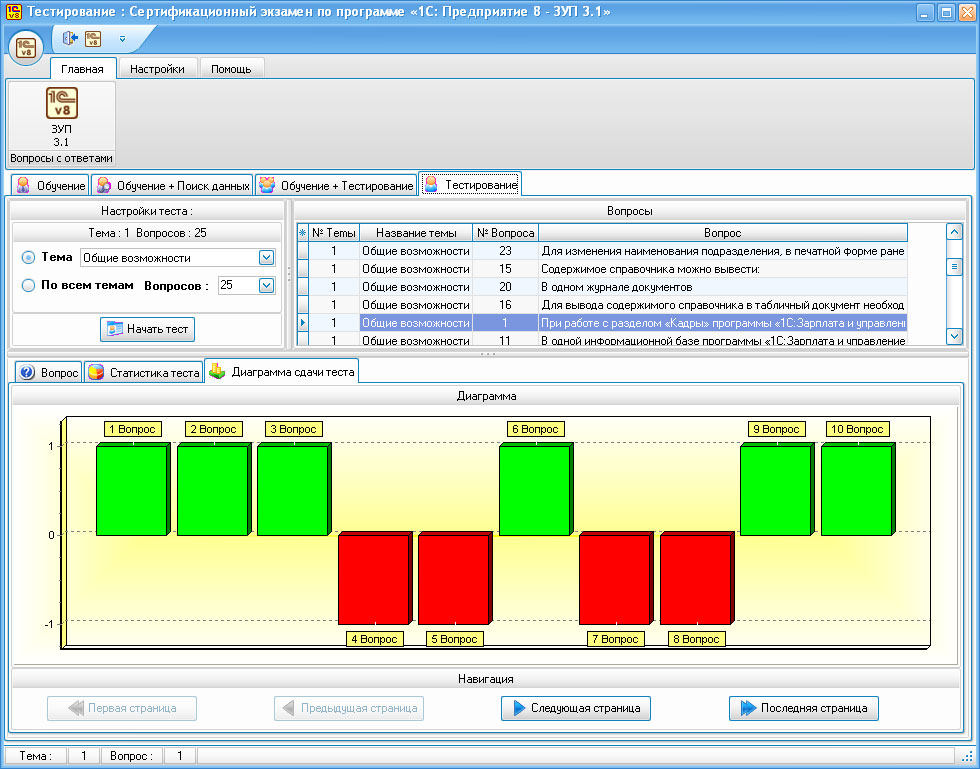980x769 pixels.
Task: Select the row with question number 16
Action: pyautogui.click(x=601, y=305)
